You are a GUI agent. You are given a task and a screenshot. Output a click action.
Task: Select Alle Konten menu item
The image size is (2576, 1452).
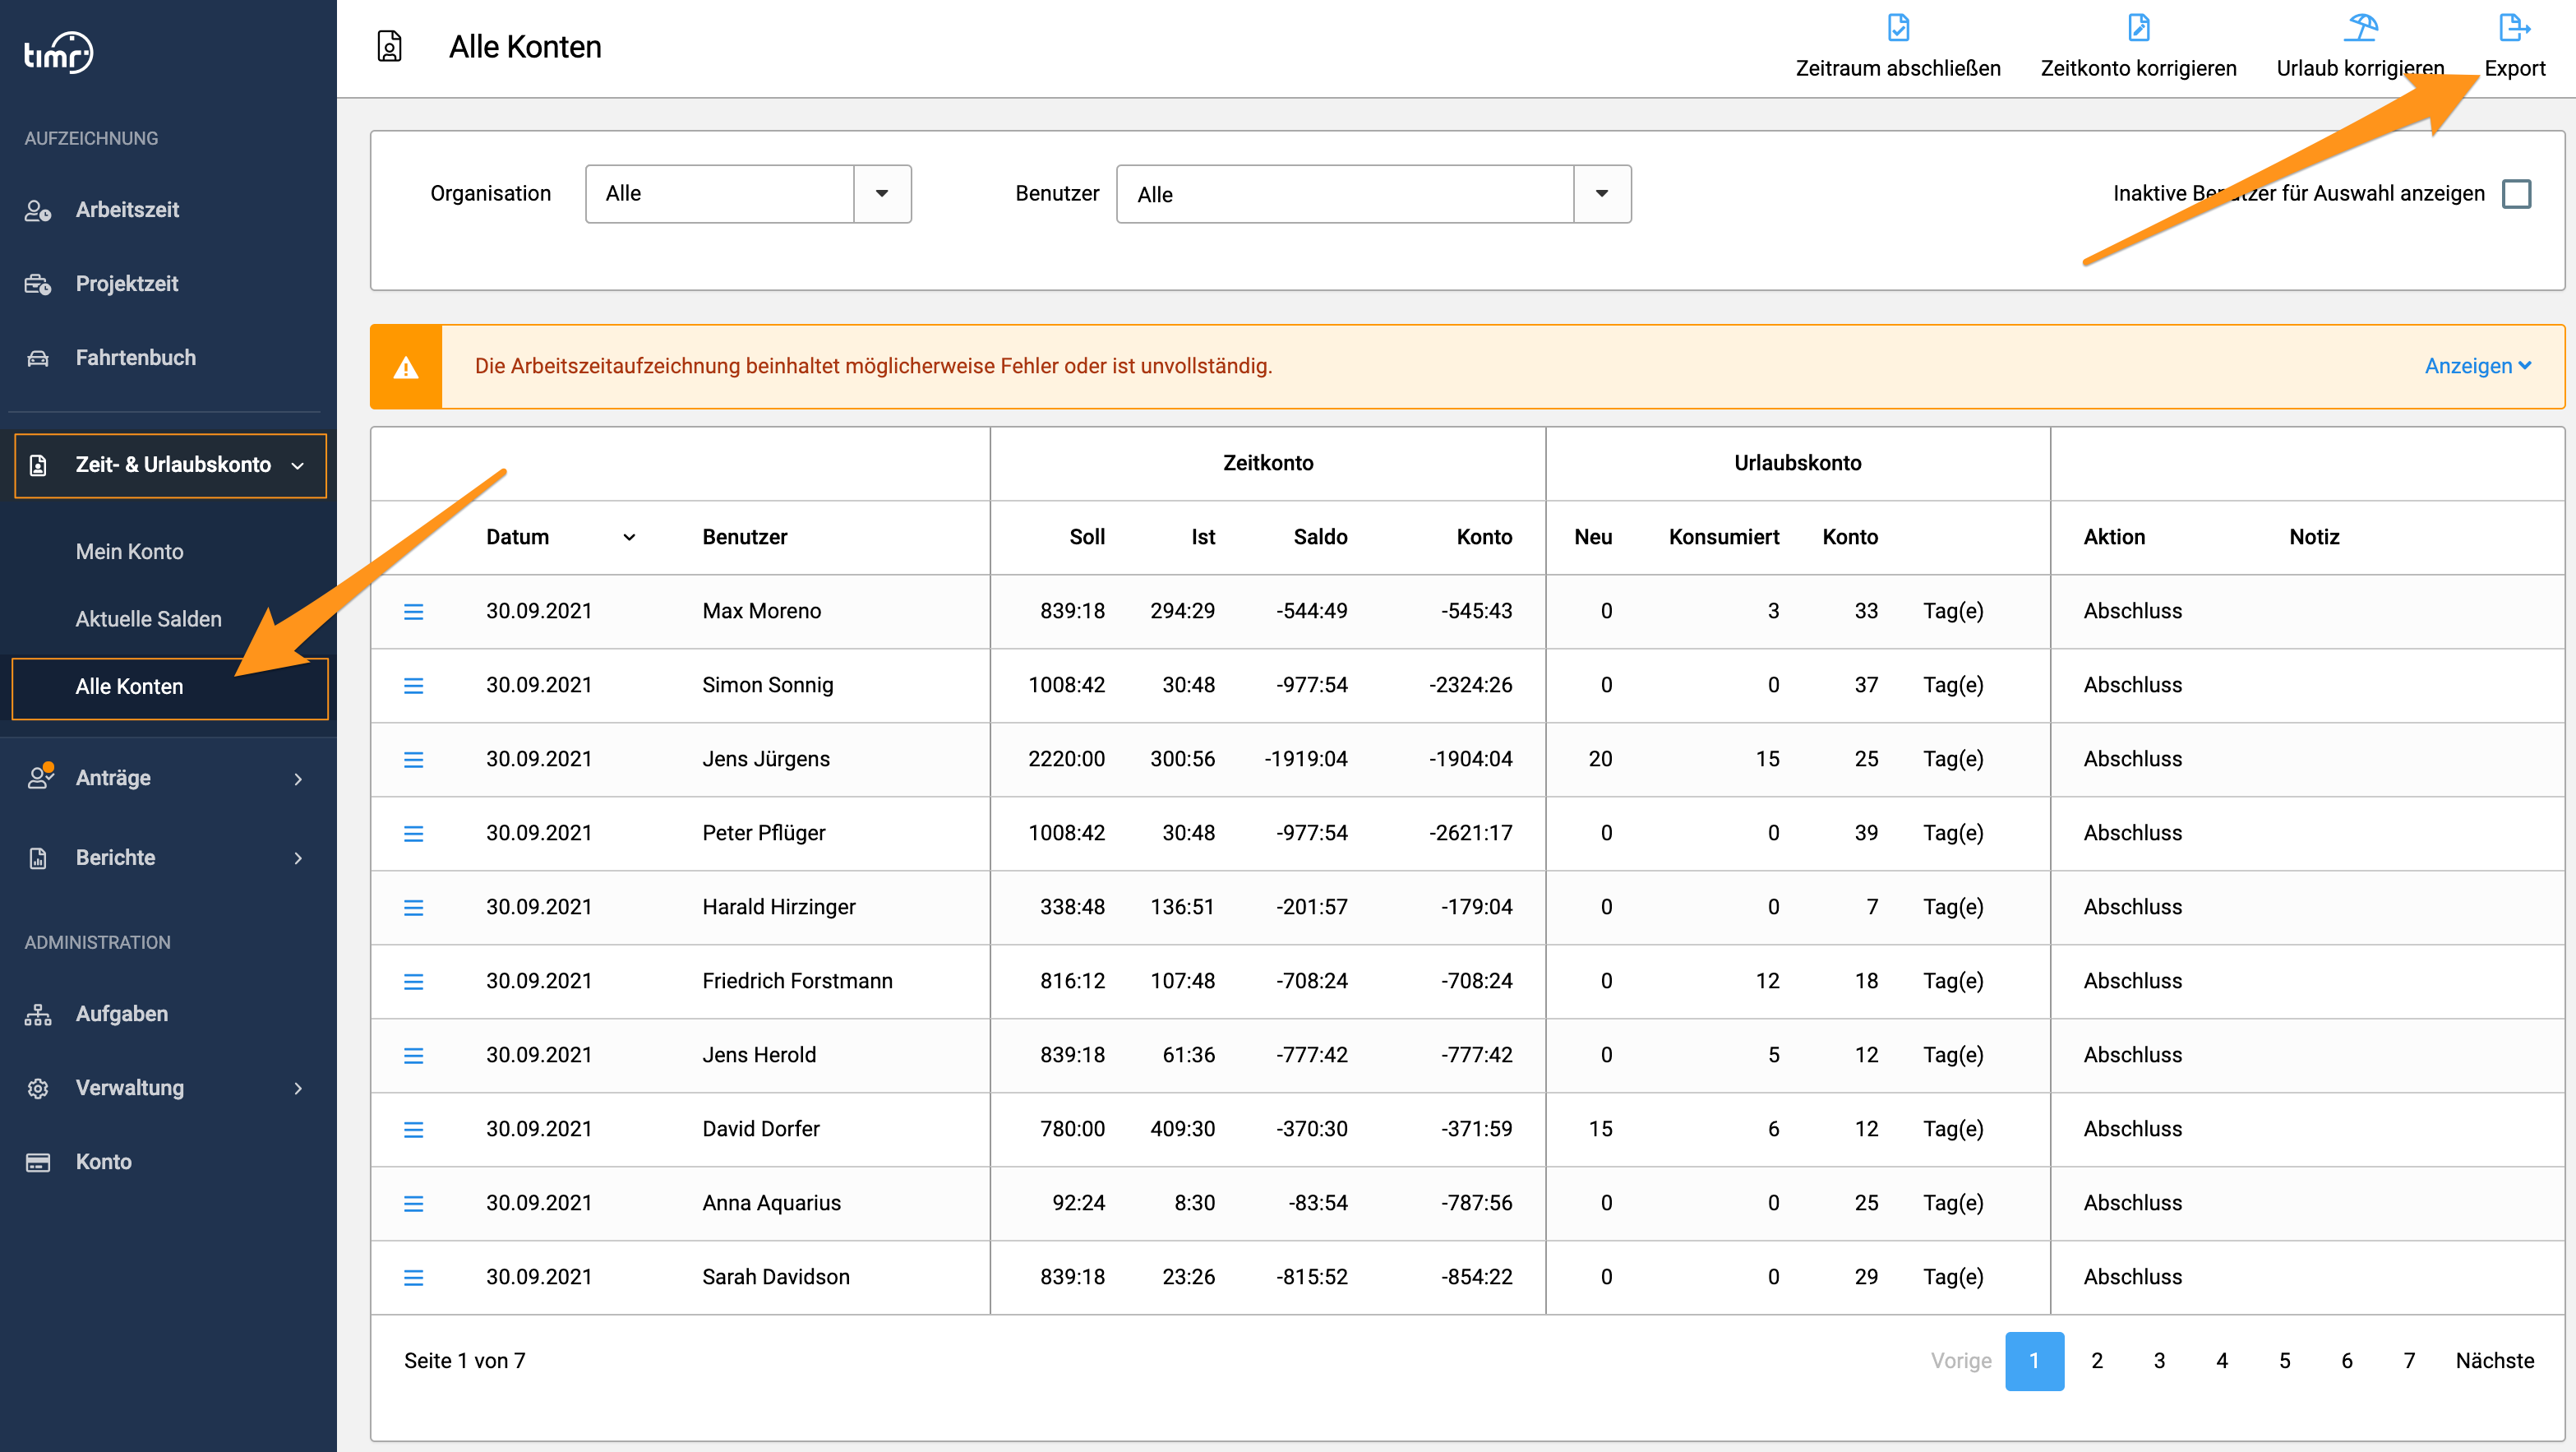click(170, 687)
